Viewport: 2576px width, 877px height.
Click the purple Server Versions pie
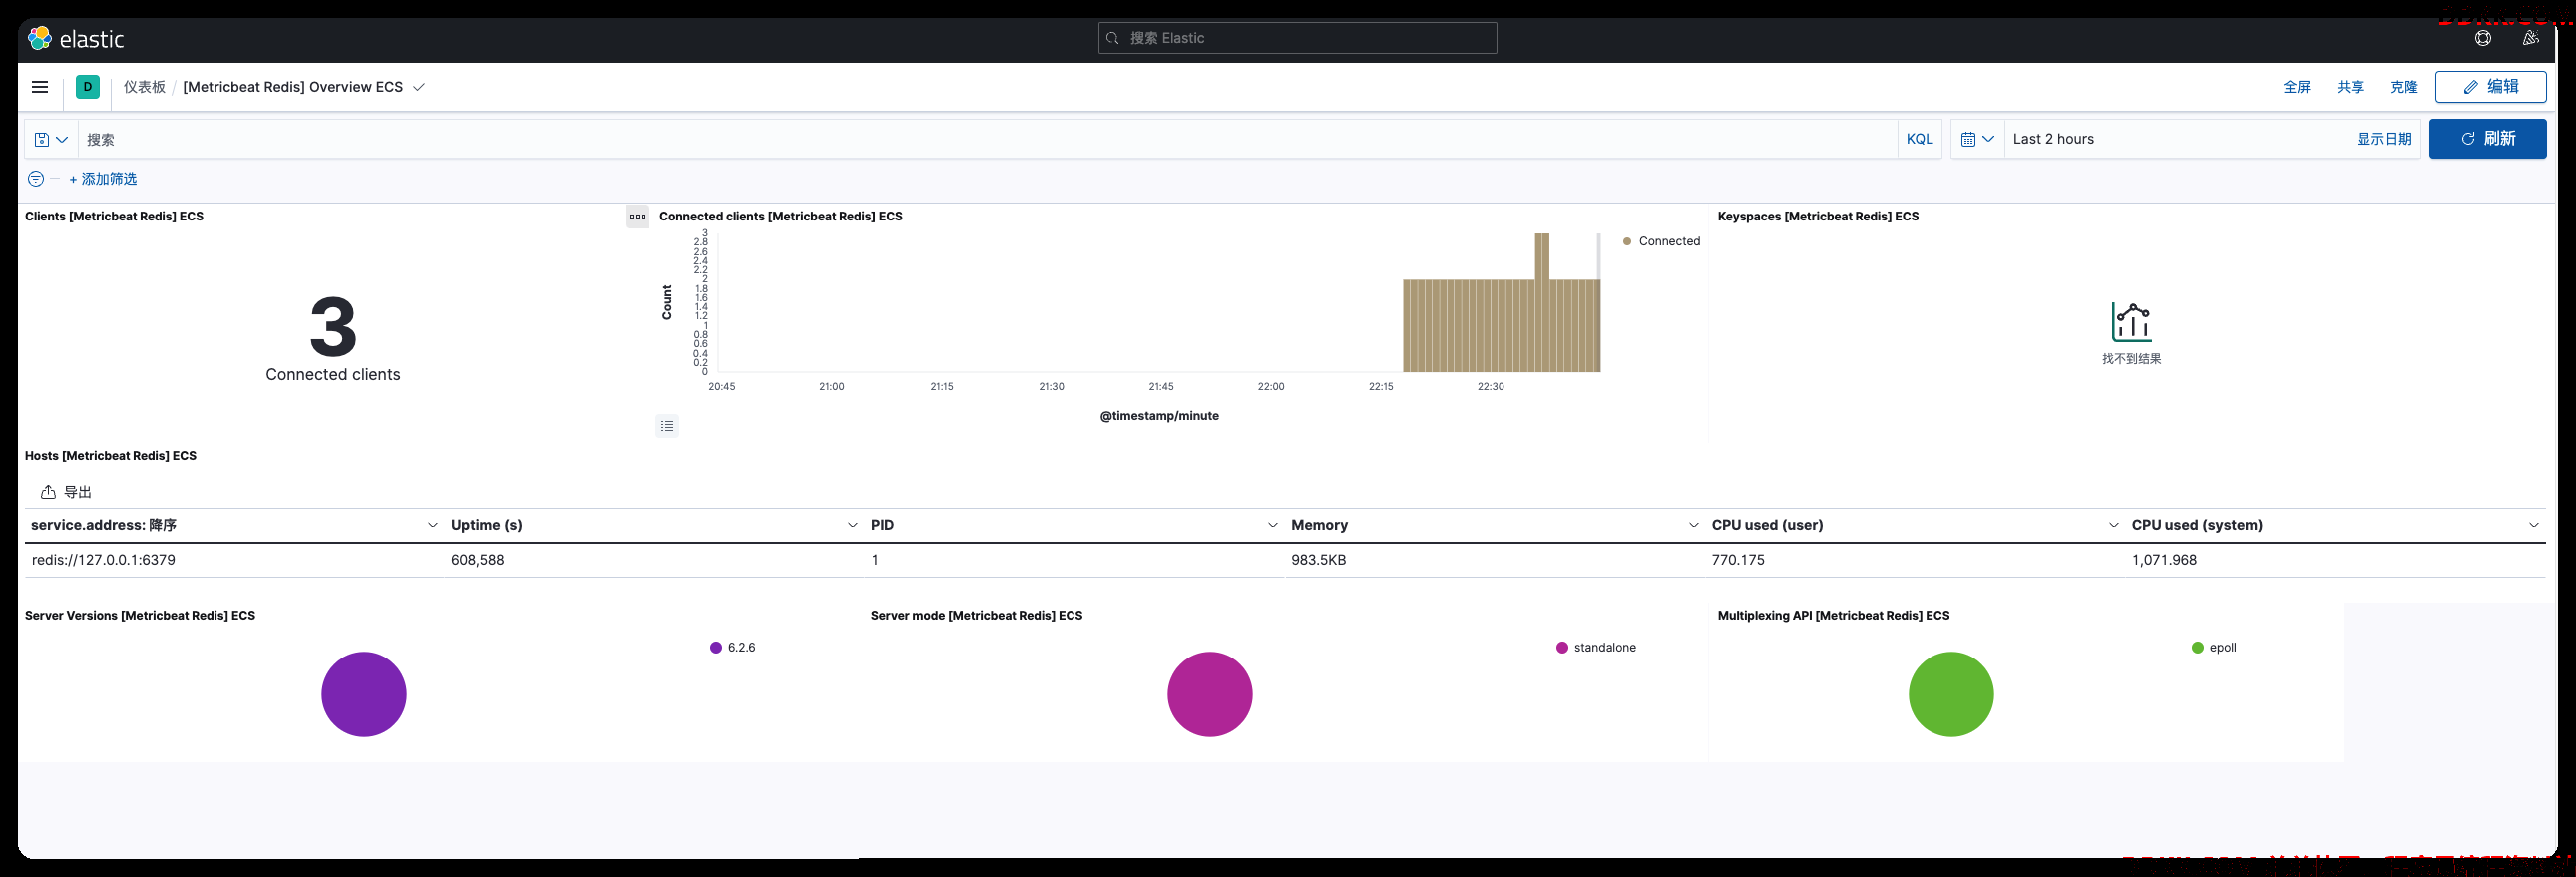click(364, 695)
